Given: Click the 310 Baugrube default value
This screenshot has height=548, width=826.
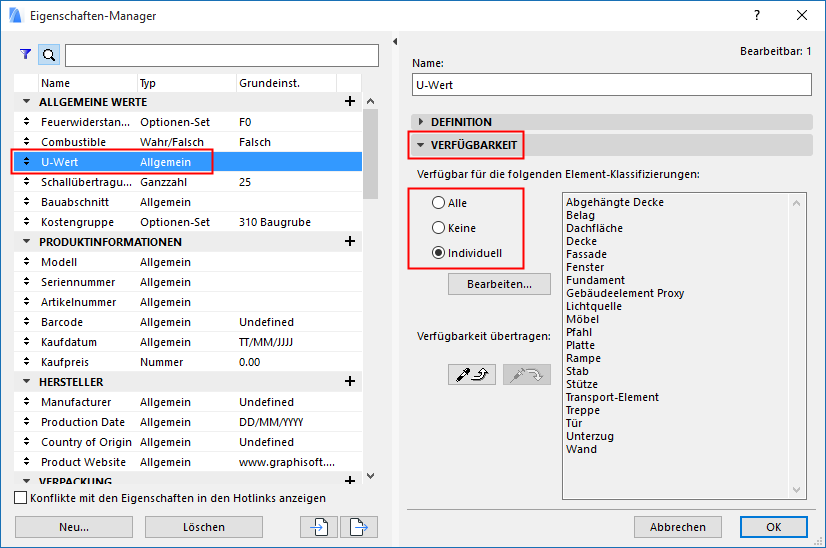Looking at the screenshot, I should coord(274,222).
